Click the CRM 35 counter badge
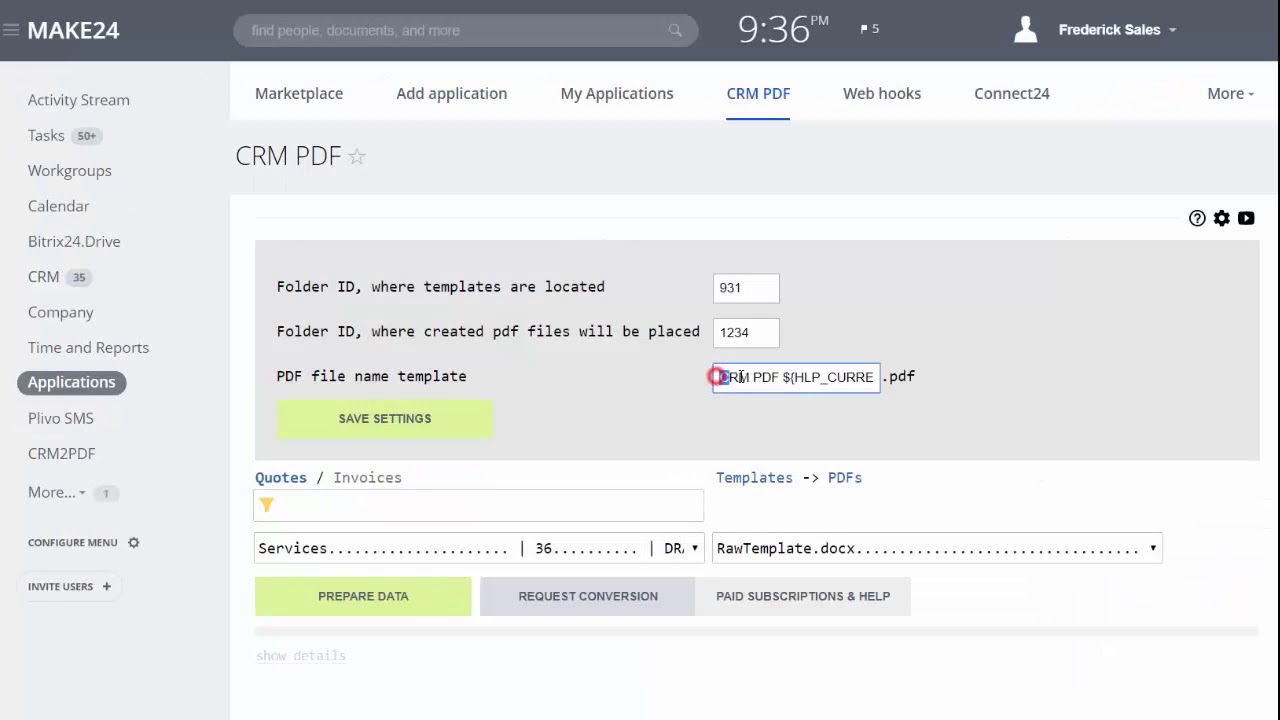 pyautogui.click(x=78, y=277)
